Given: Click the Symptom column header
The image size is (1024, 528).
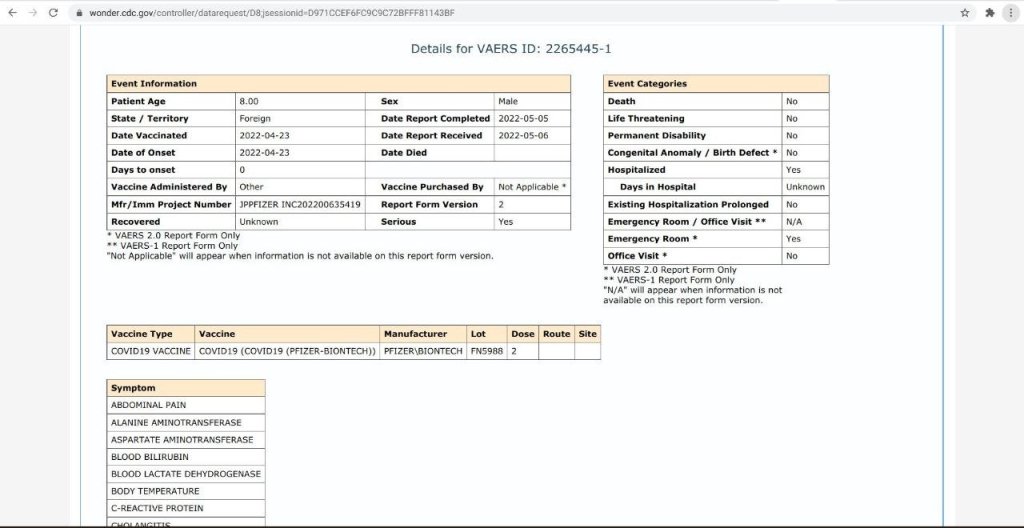Looking at the screenshot, I should click(186, 388).
